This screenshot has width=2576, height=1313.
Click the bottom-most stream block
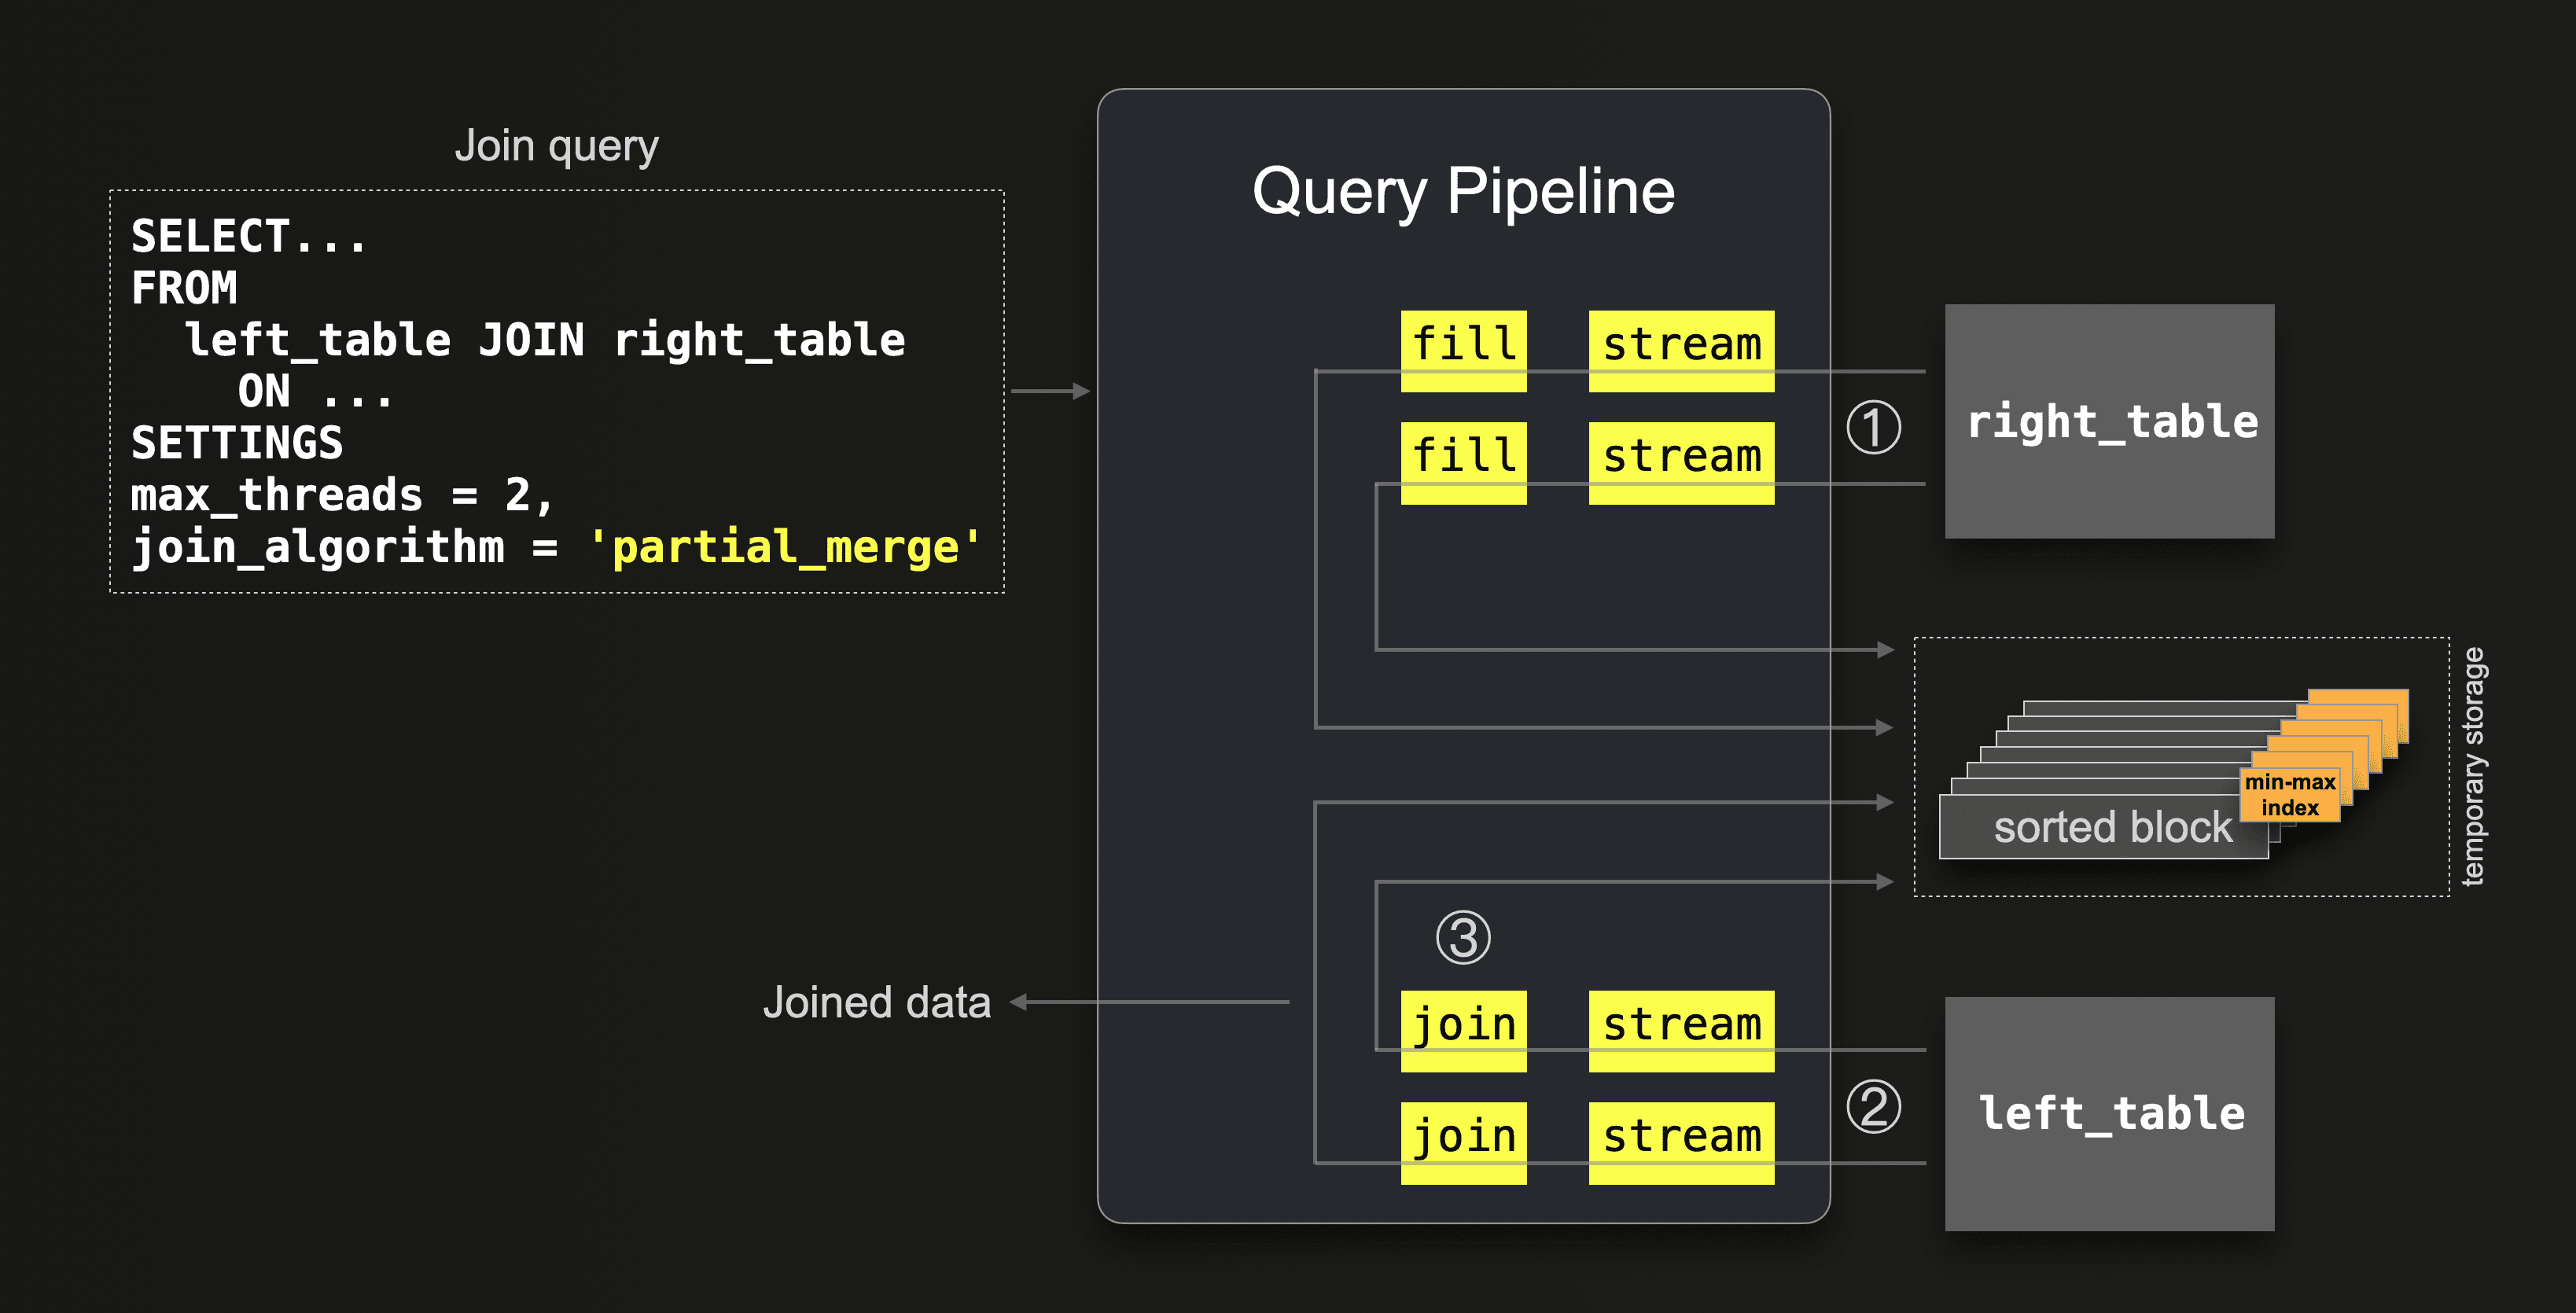(x=1680, y=1142)
